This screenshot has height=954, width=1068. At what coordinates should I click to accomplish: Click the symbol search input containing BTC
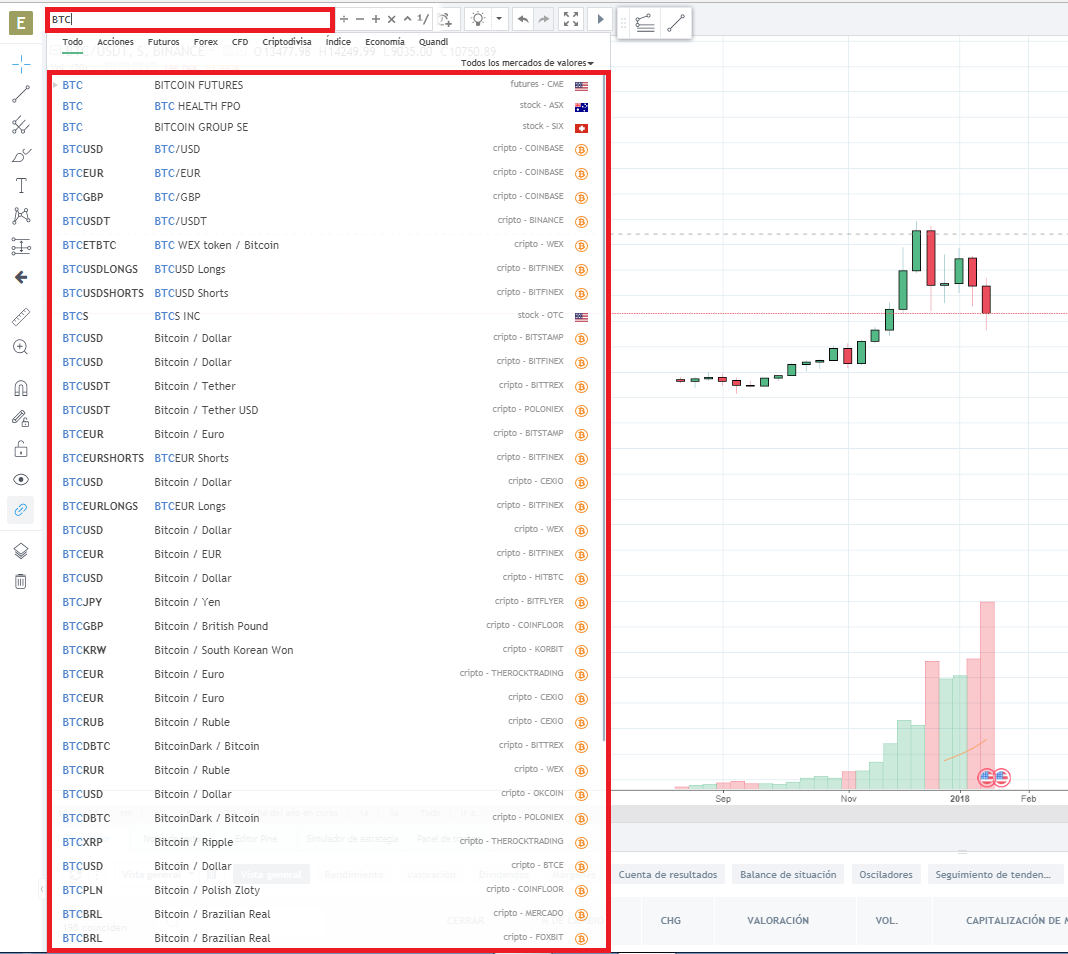191,19
